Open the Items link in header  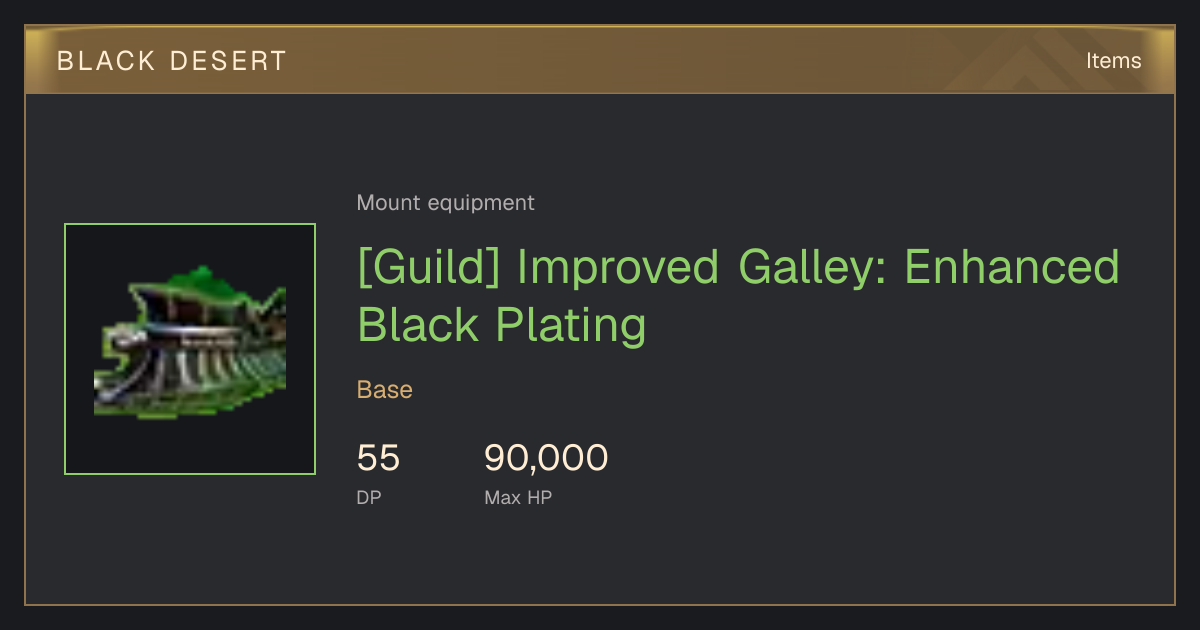tap(1113, 61)
